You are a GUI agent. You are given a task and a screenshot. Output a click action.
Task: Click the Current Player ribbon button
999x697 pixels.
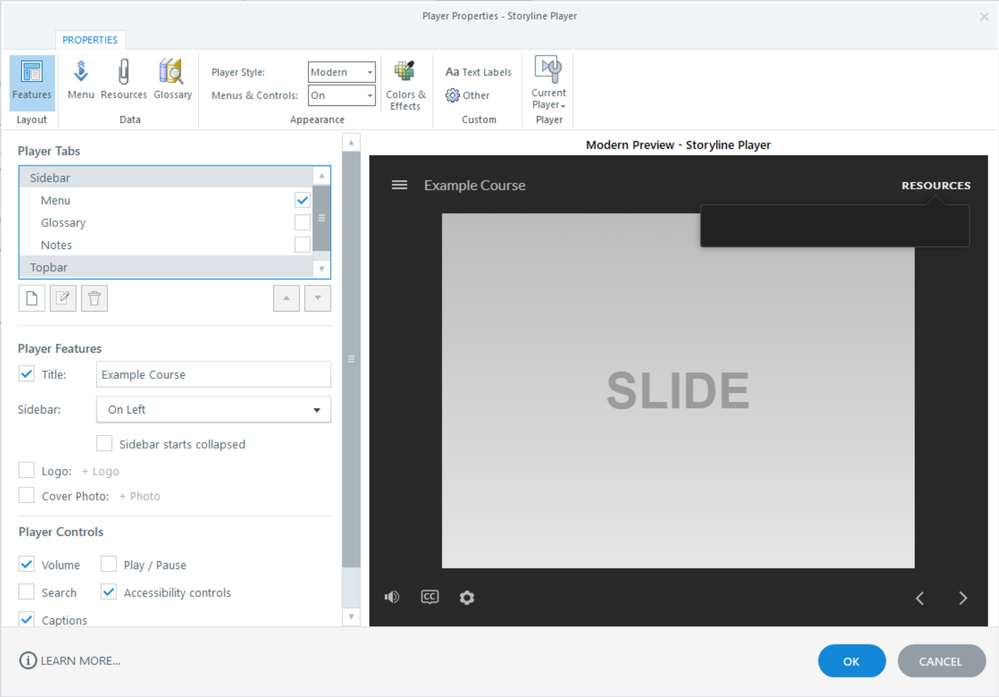549,84
